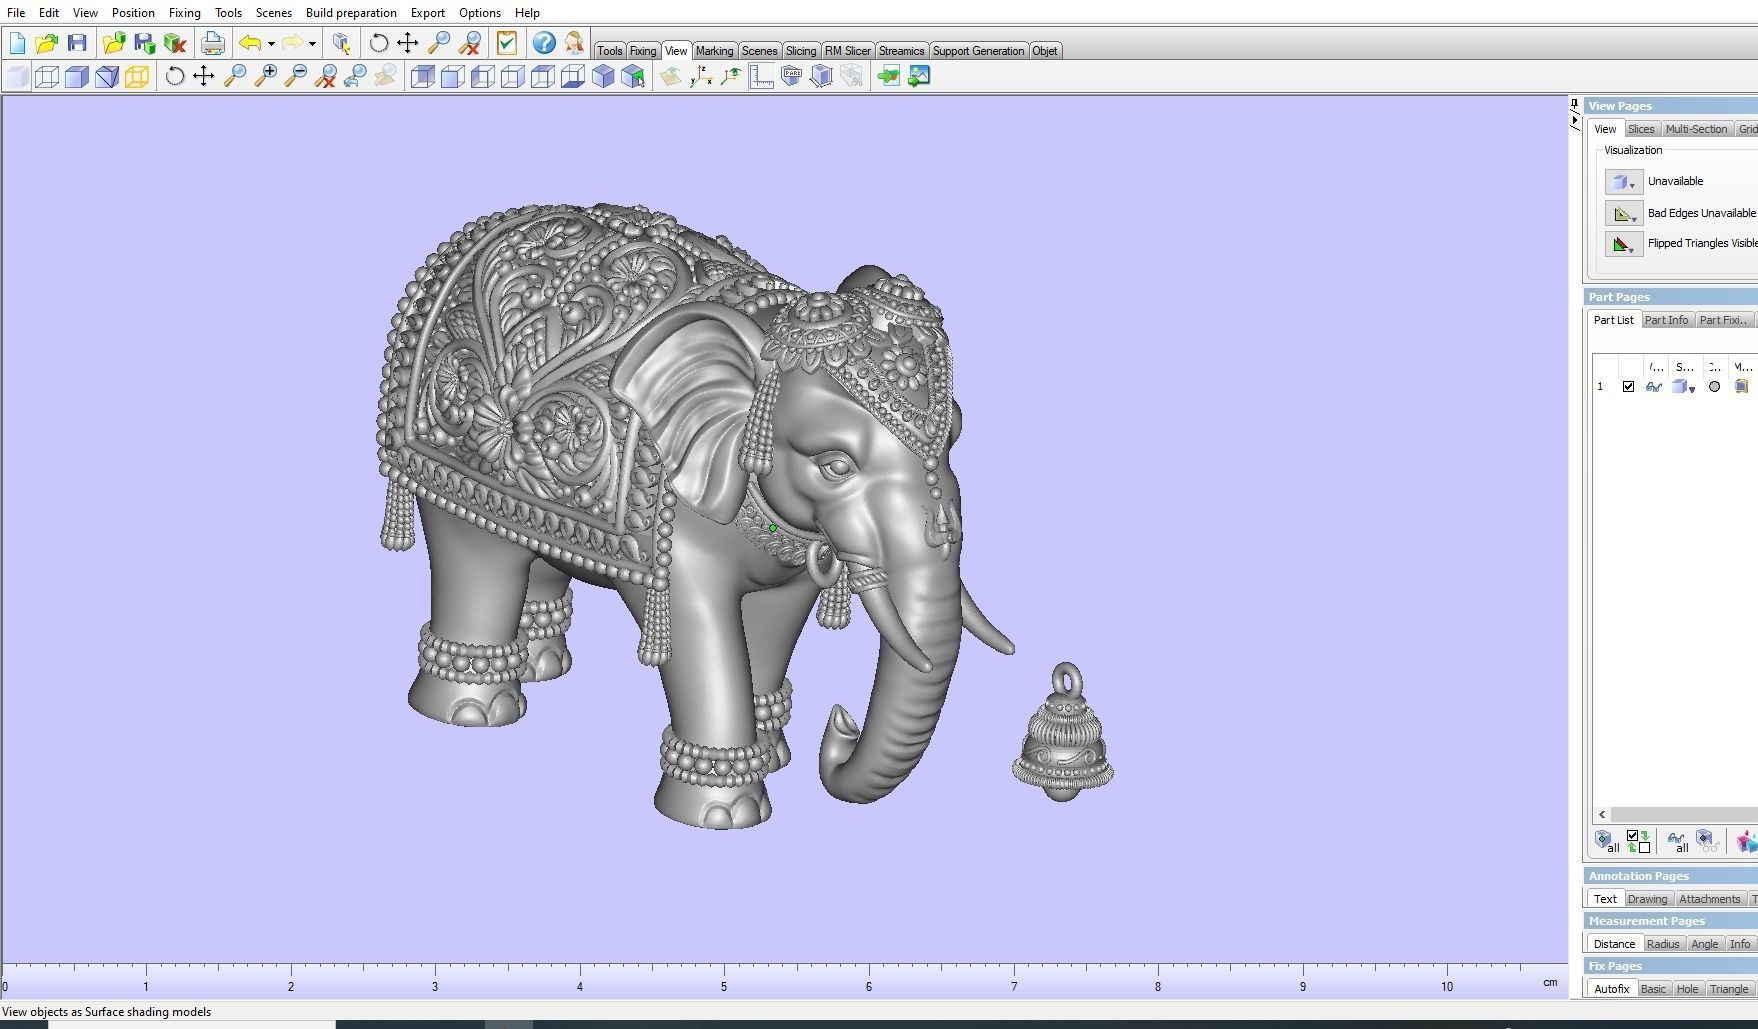Switch to the RM Slicer tab
This screenshot has height=1029, width=1758.
pyautogui.click(x=847, y=51)
